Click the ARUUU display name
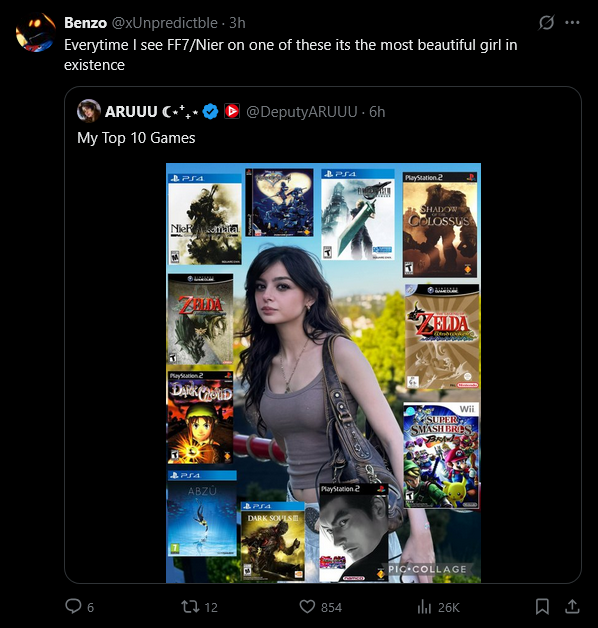The width and height of the screenshot is (598, 628). coord(131,112)
